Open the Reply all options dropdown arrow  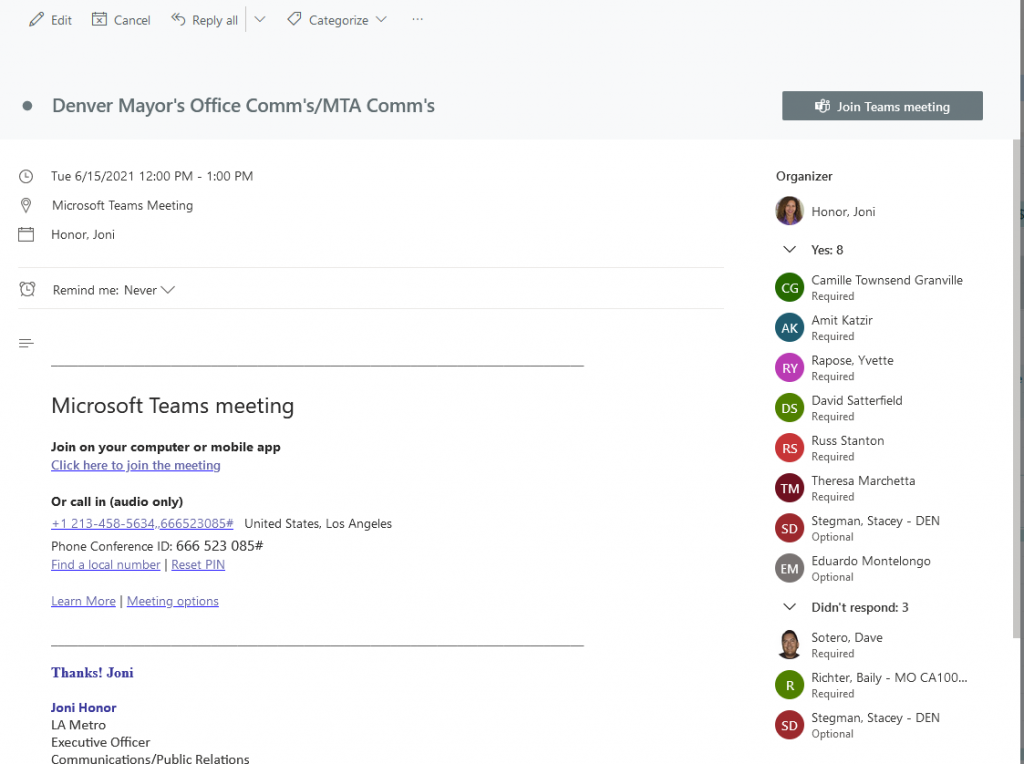(x=260, y=20)
